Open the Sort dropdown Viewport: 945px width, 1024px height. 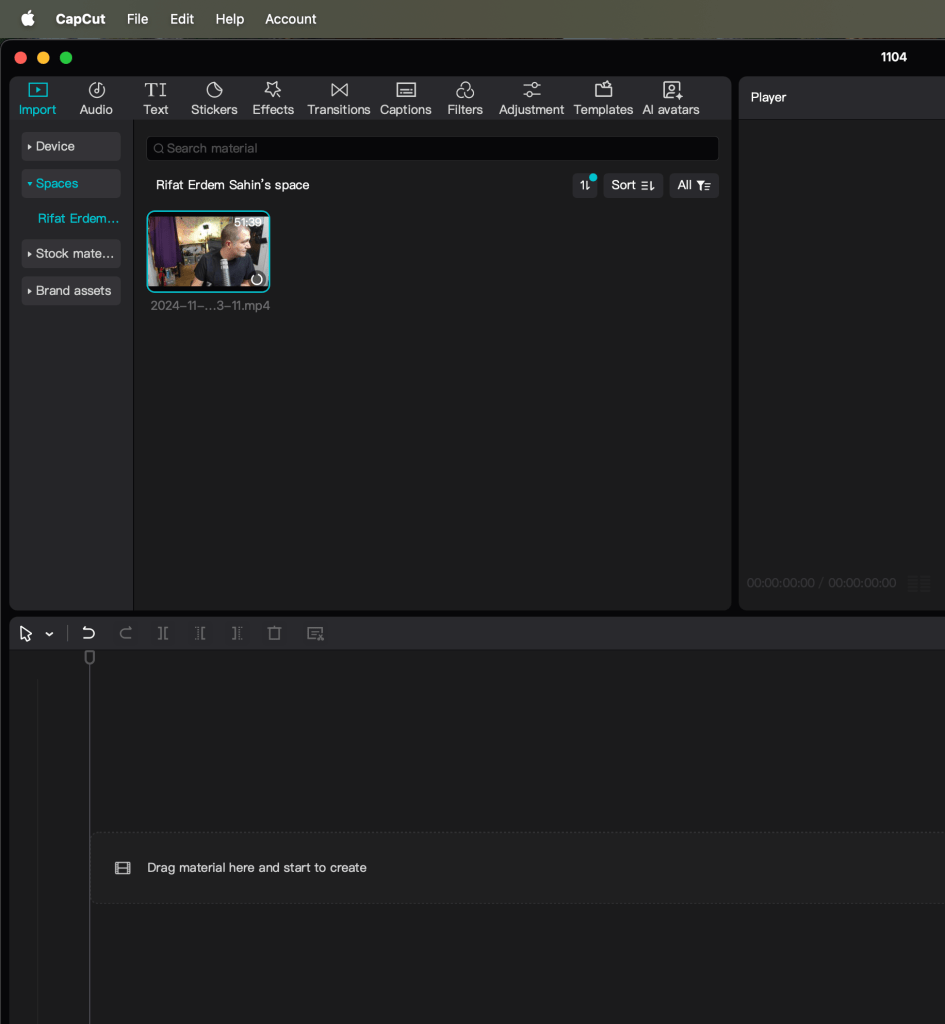[x=633, y=185]
